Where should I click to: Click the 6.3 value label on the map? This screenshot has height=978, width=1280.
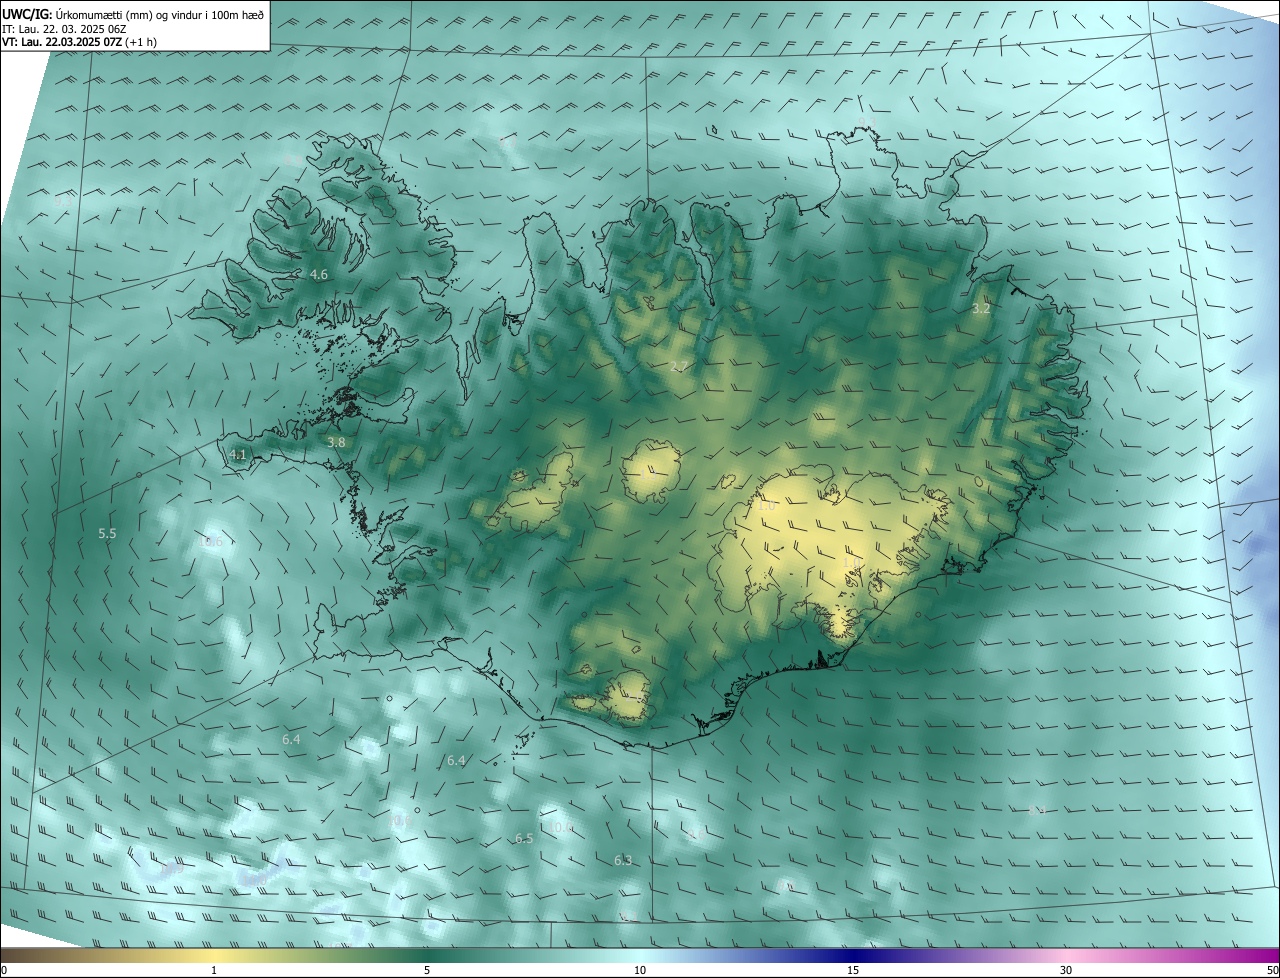623,860
